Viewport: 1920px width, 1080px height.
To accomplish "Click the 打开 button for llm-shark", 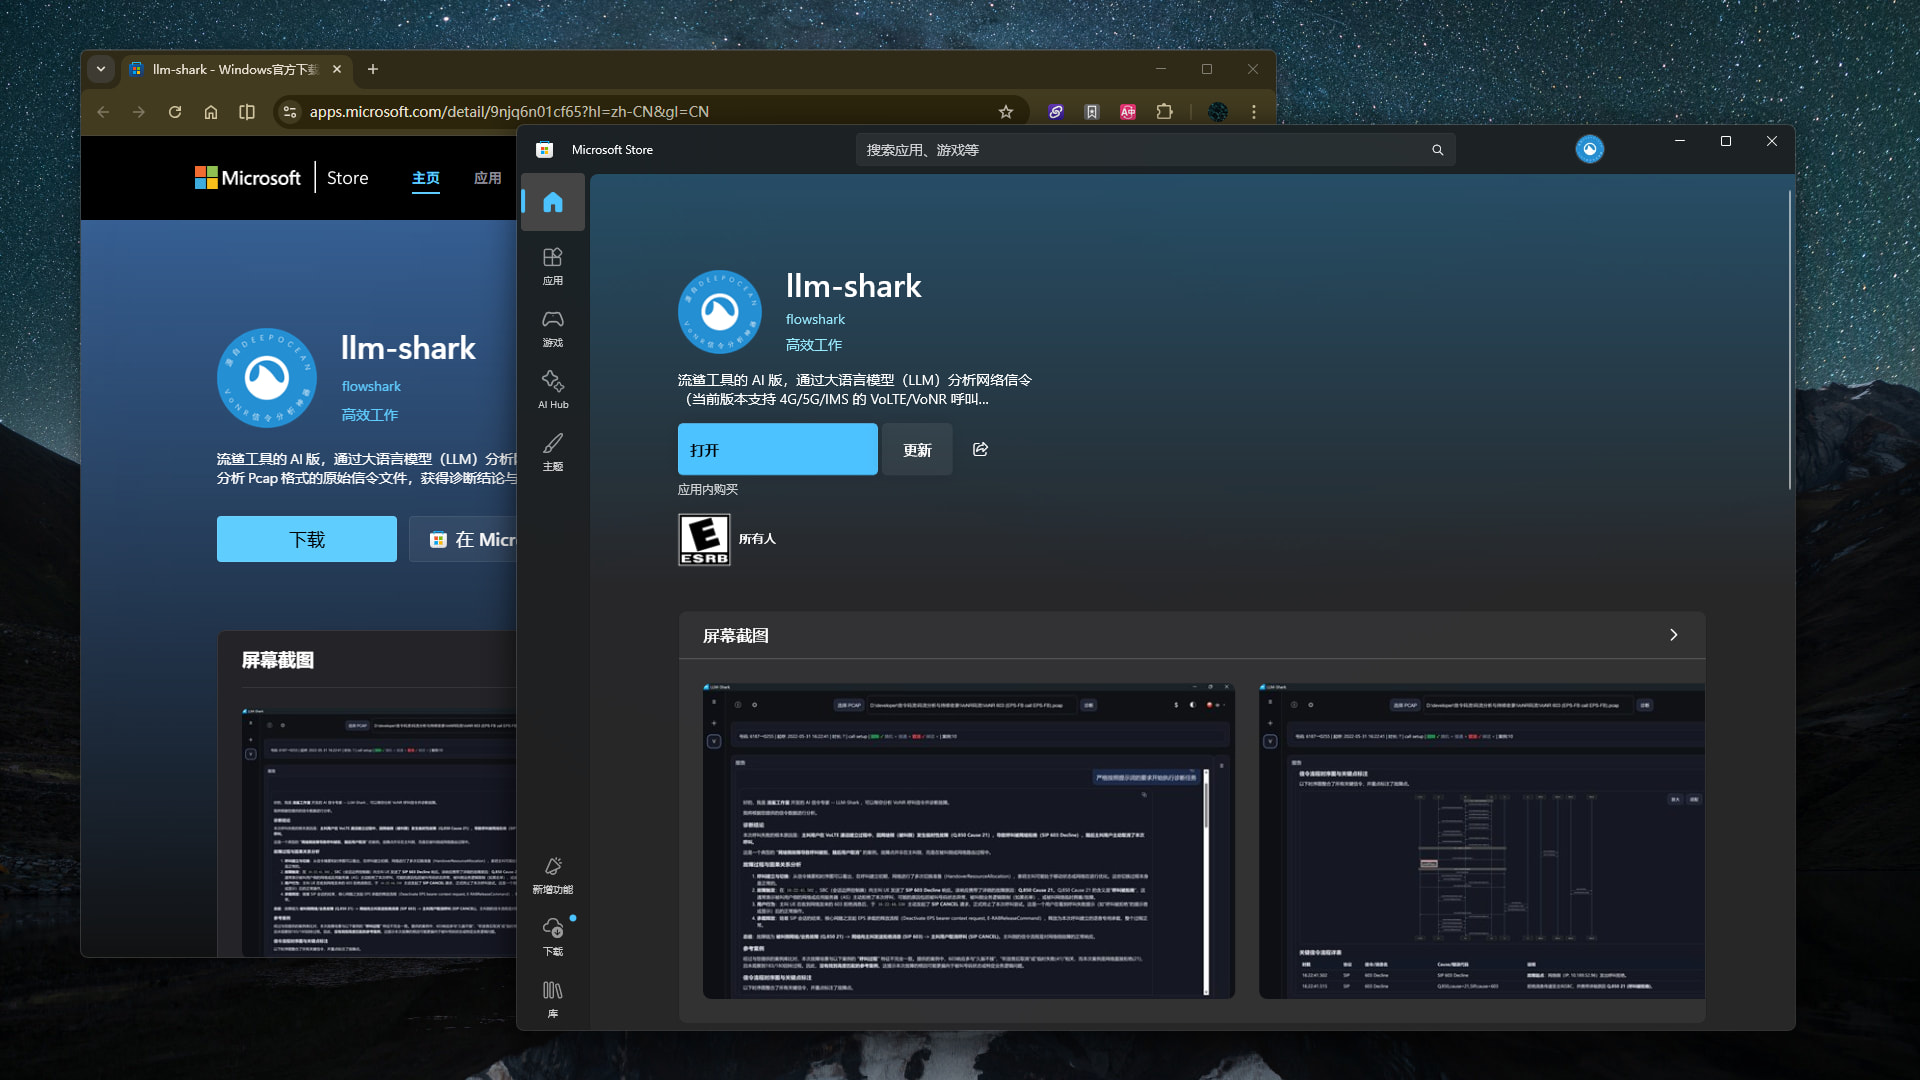I will pyautogui.click(x=777, y=450).
